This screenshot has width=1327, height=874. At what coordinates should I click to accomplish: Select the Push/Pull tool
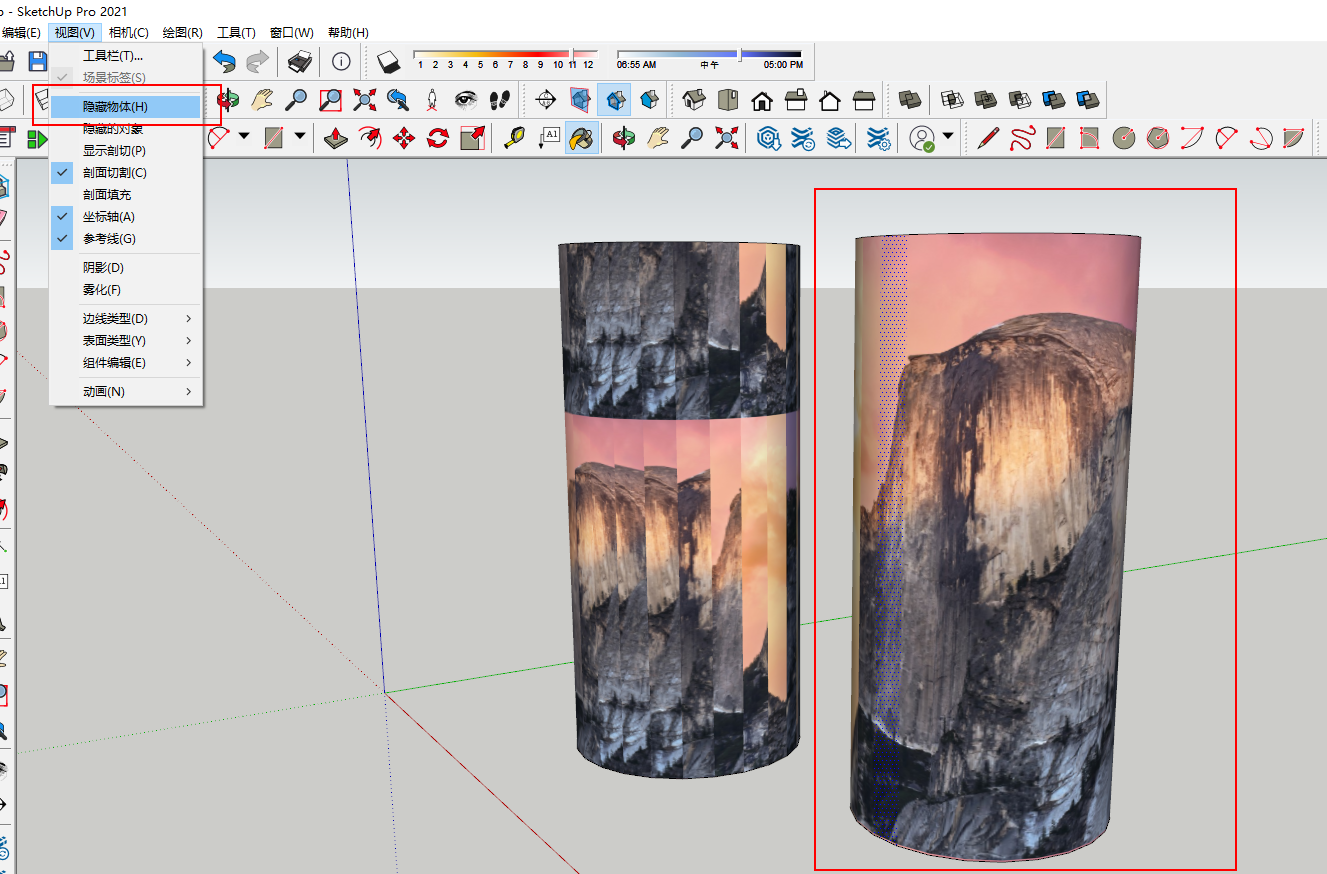(x=337, y=137)
